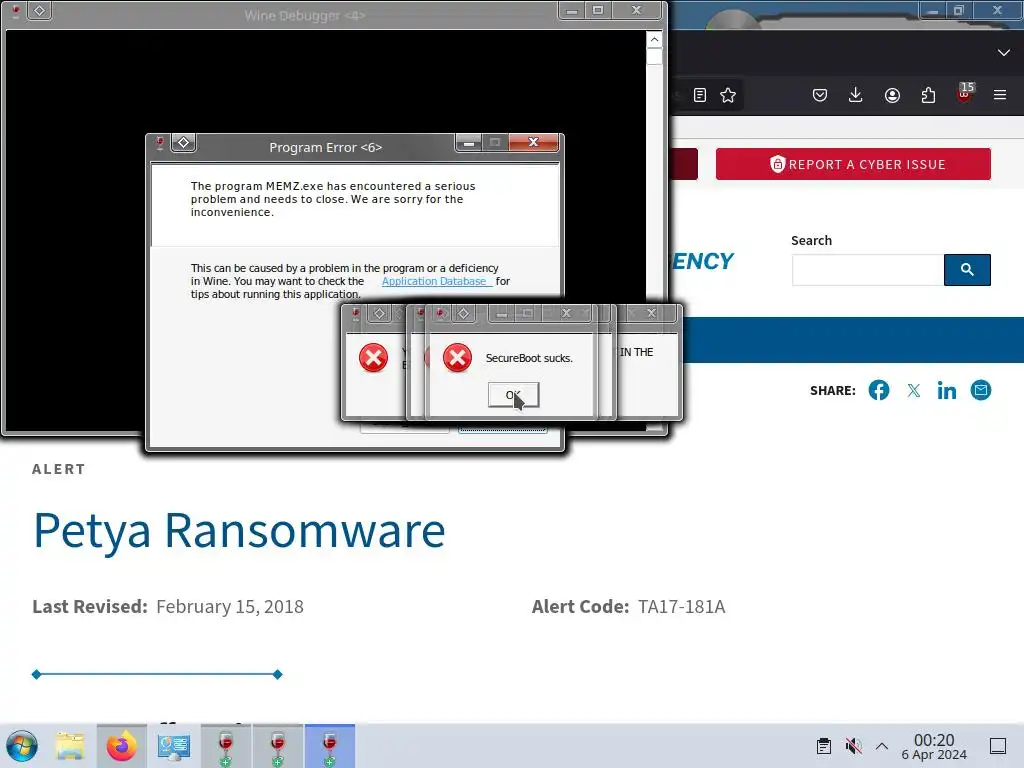Open Program Error window menu wine icon
1024x768 pixels.
(159, 143)
